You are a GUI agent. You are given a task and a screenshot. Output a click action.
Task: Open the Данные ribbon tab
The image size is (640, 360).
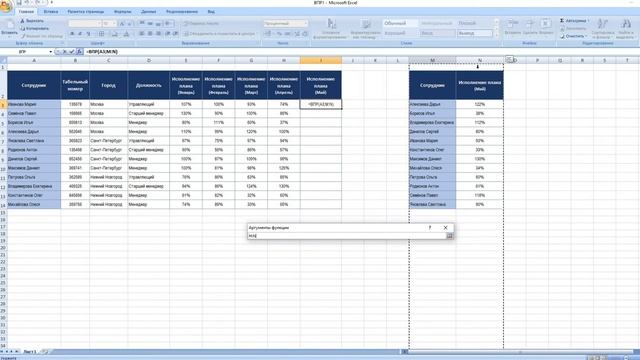click(x=149, y=12)
